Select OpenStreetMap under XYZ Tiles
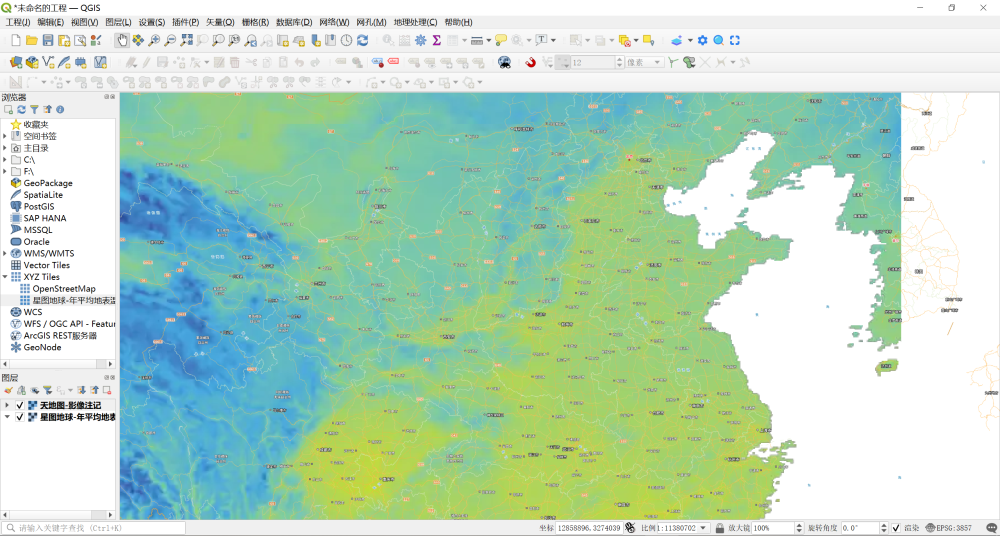This screenshot has height=536, width=1000. tap(64, 288)
